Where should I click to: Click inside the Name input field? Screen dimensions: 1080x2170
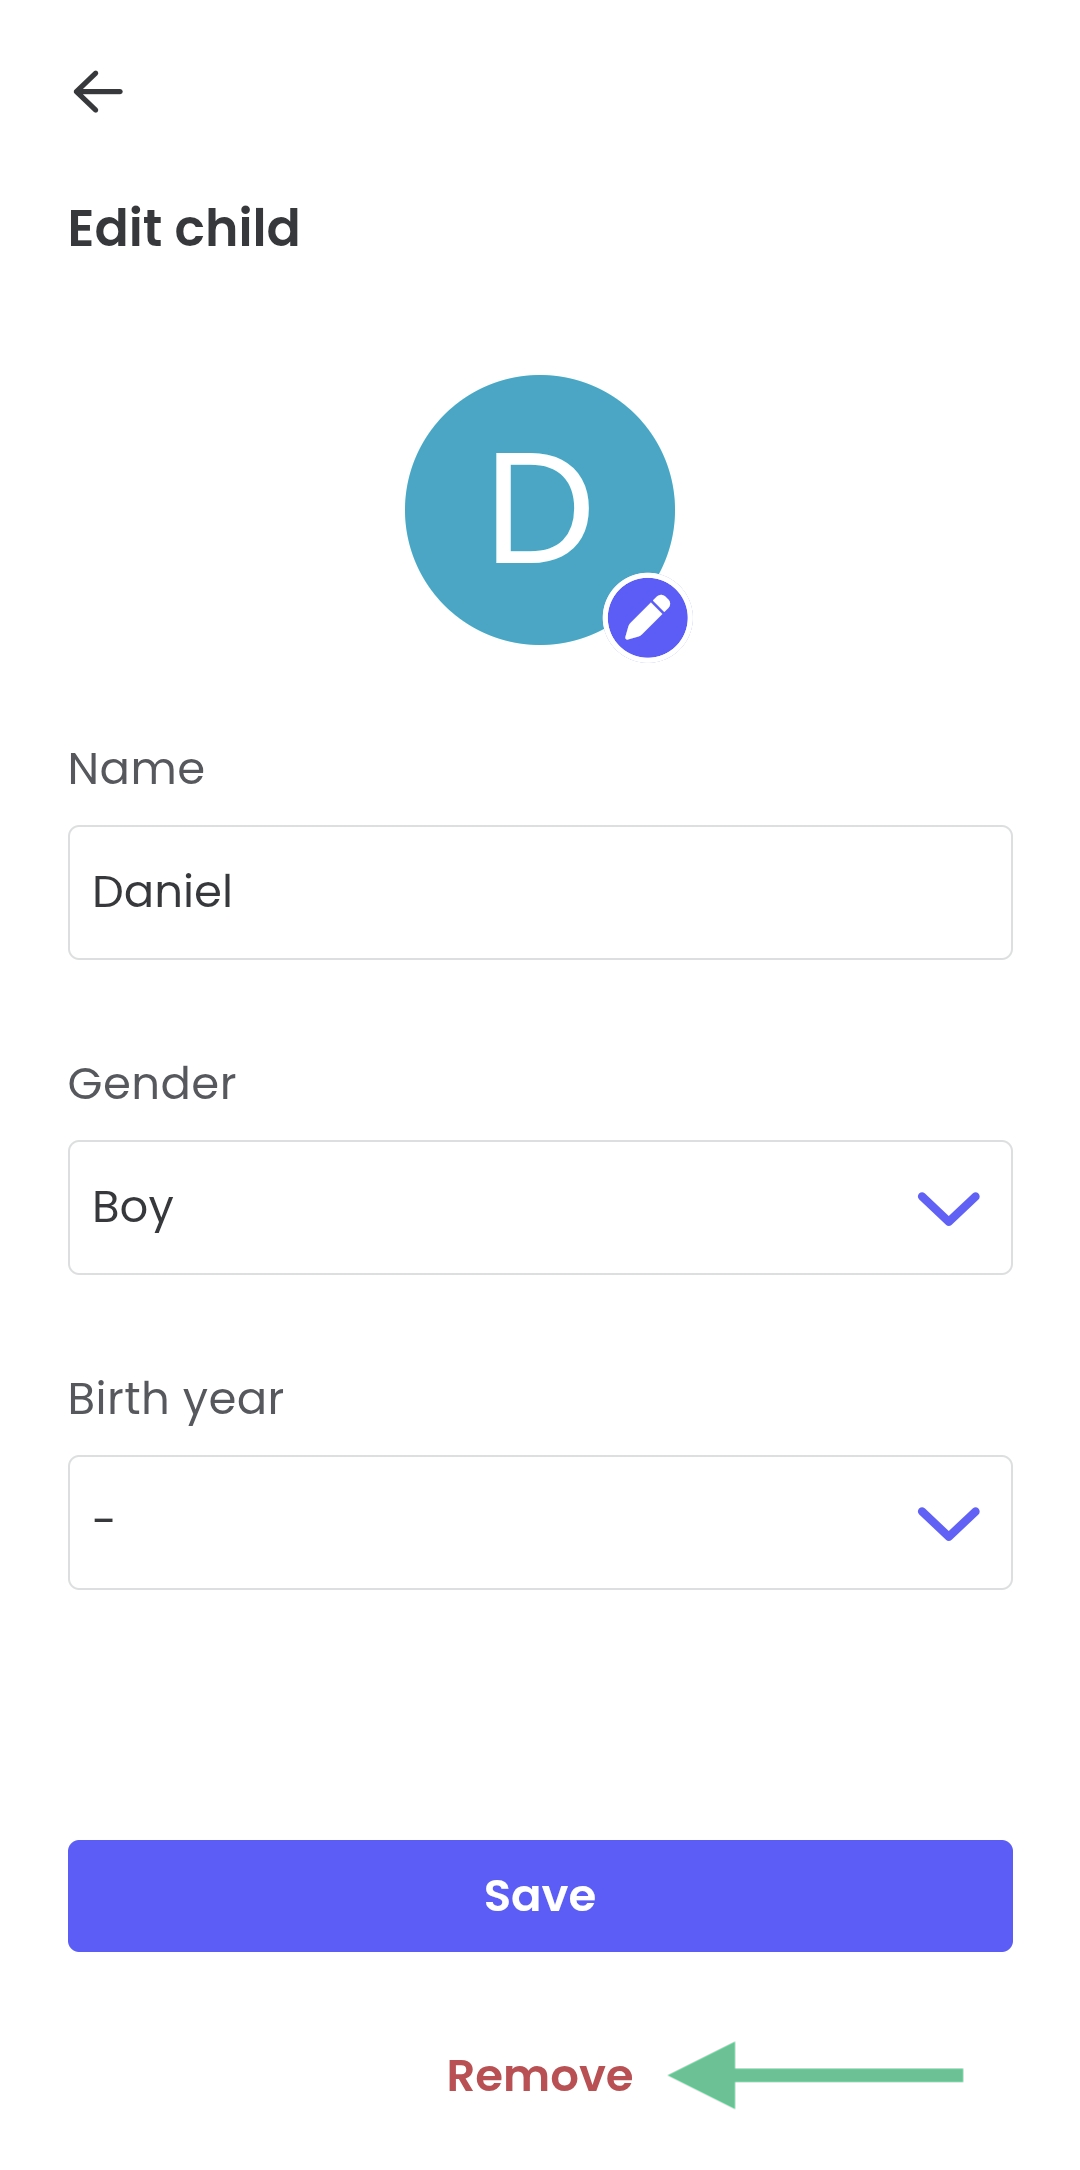pos(540,892)
